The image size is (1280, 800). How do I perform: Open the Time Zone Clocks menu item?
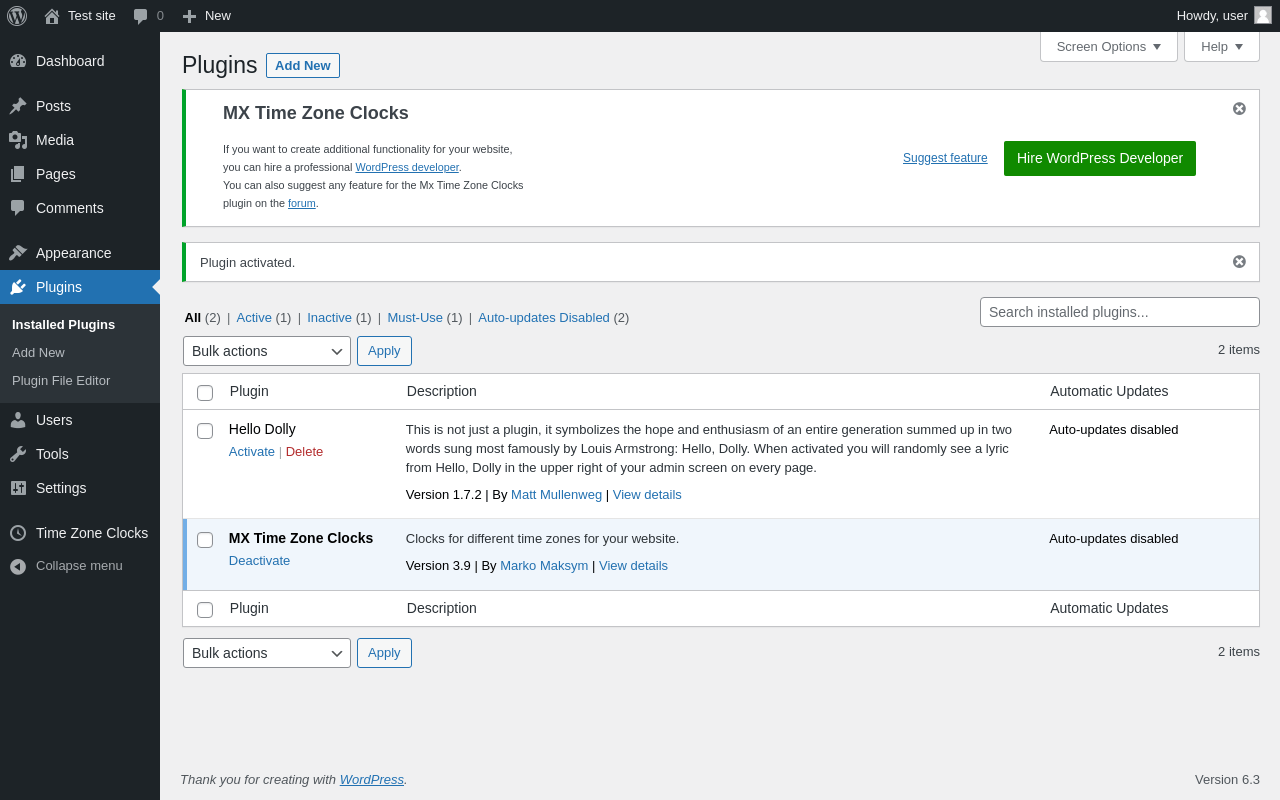coord(80,533)
